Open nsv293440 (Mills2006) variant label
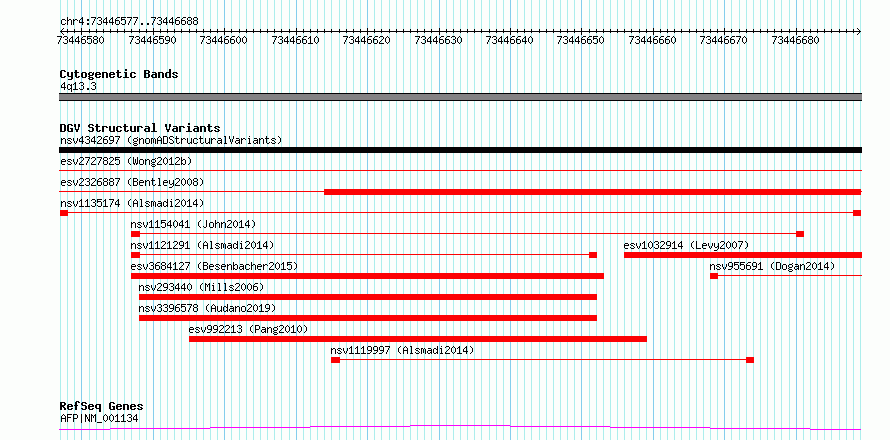 pos(201,287)
